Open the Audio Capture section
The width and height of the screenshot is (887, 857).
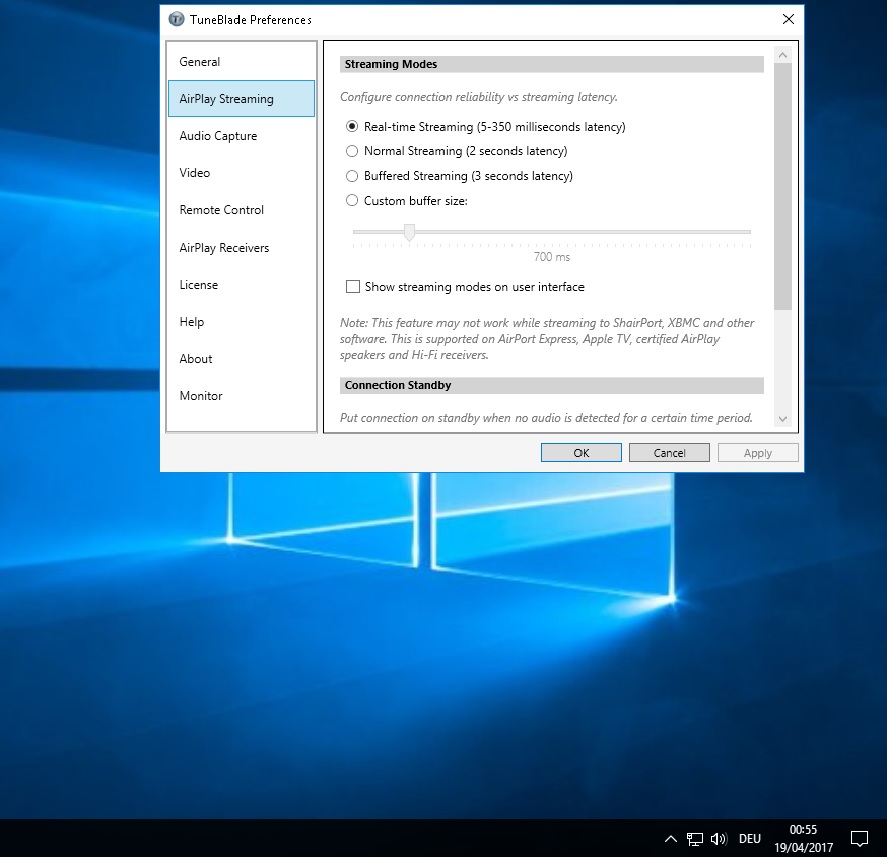click(218, 136)
